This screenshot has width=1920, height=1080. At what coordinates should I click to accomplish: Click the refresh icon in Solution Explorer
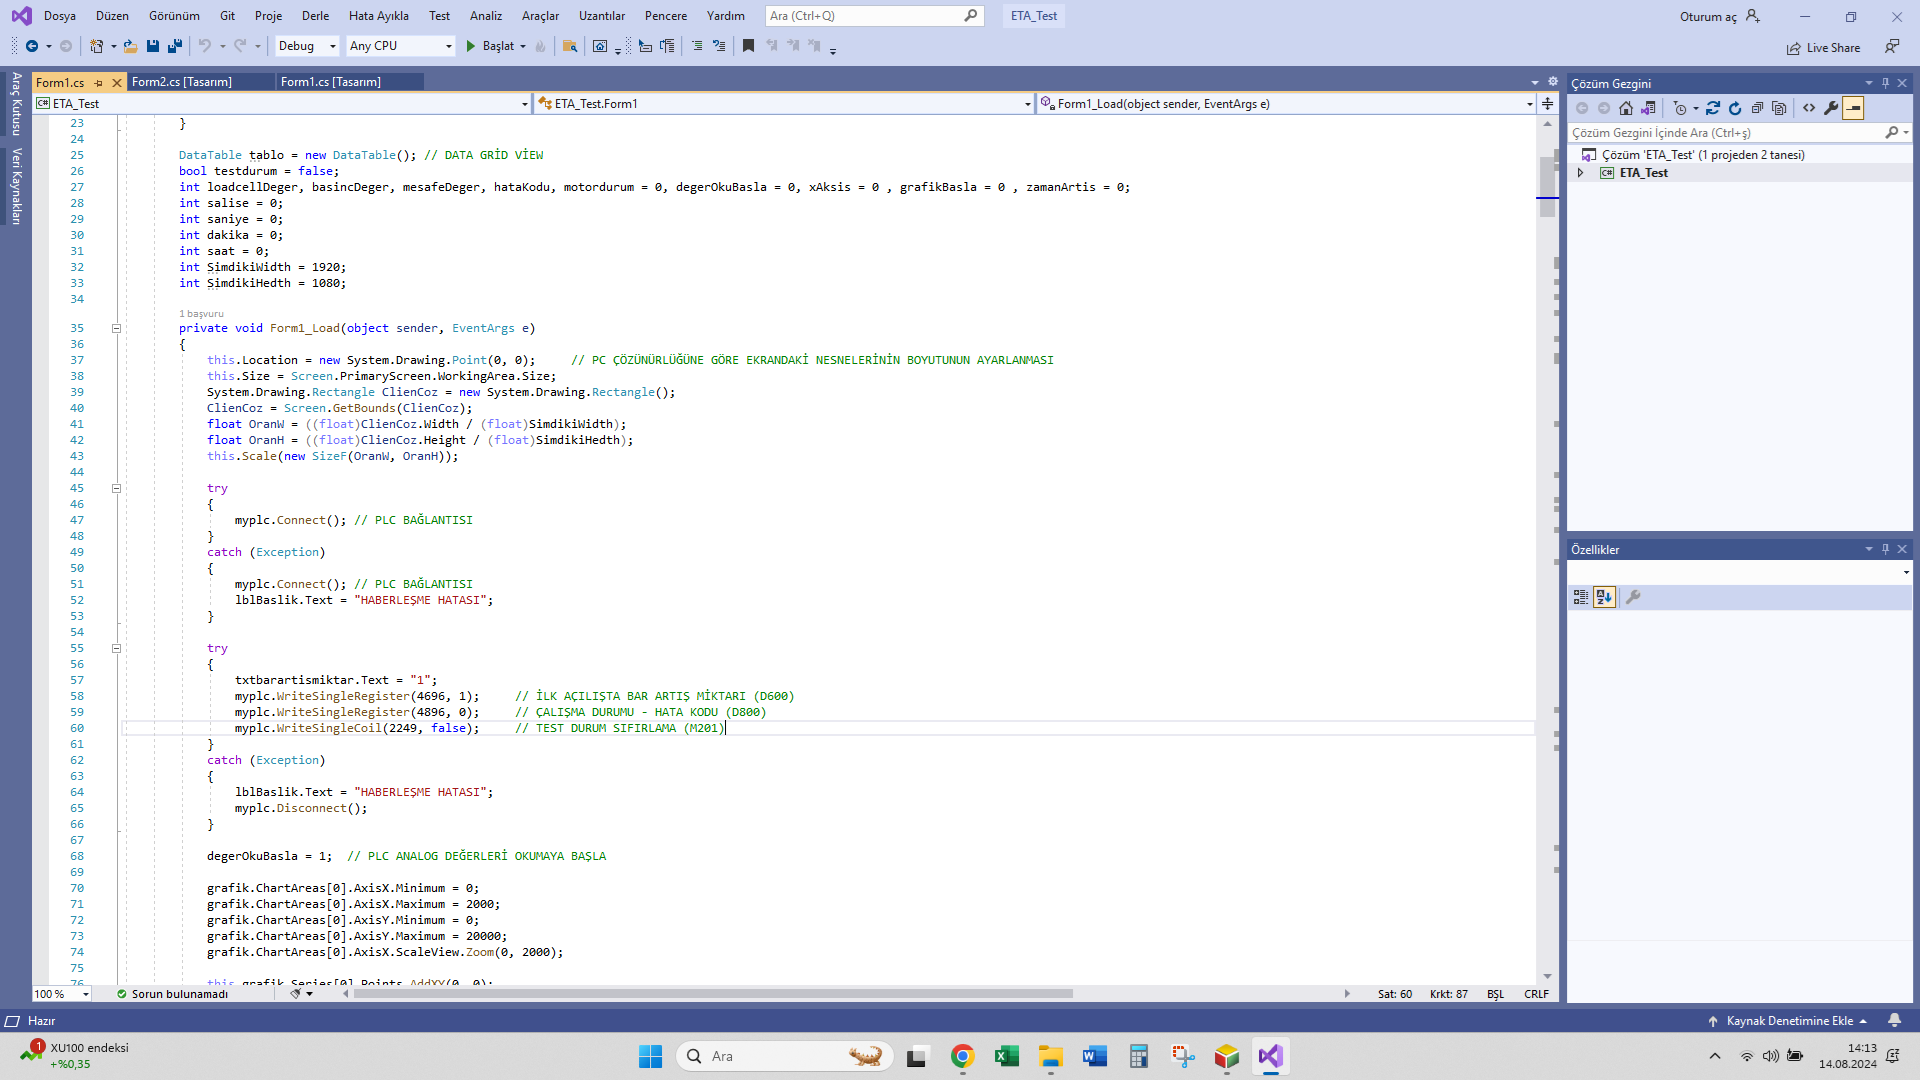1735,108
